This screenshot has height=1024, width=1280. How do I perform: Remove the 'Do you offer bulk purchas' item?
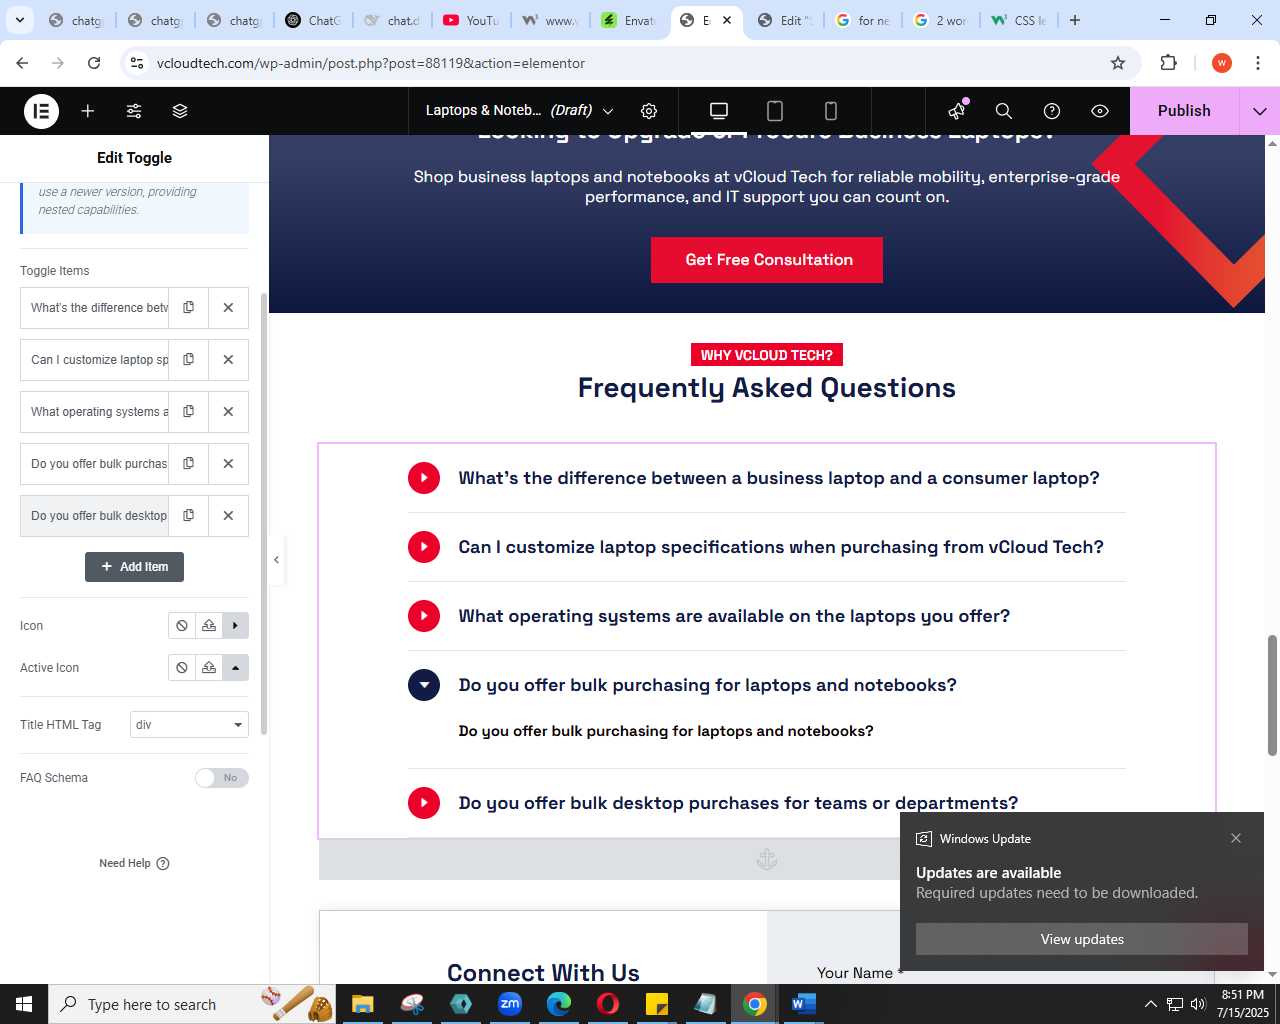coord(228,464)
